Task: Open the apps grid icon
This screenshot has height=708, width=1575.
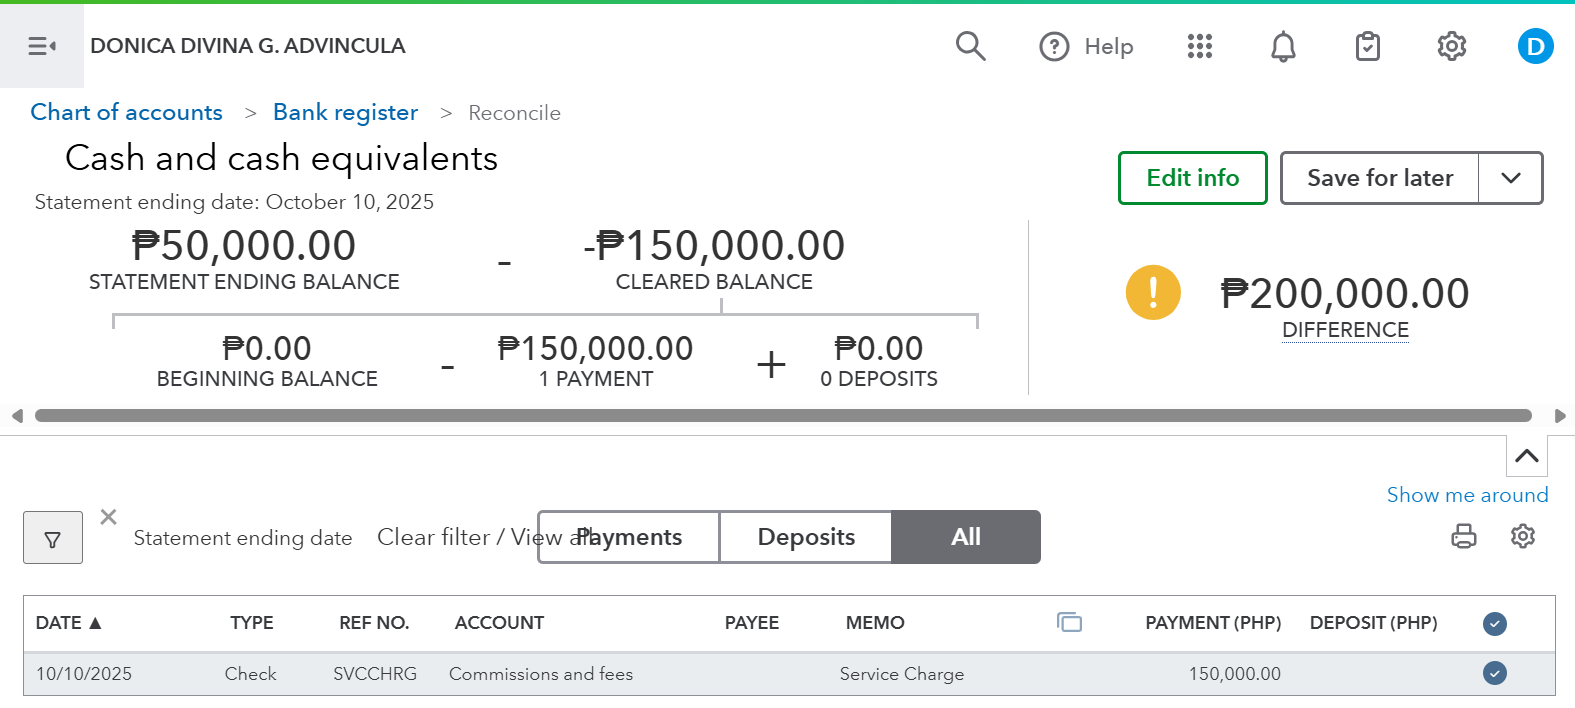Action: pyautogui.click(x=1199, y=46)
